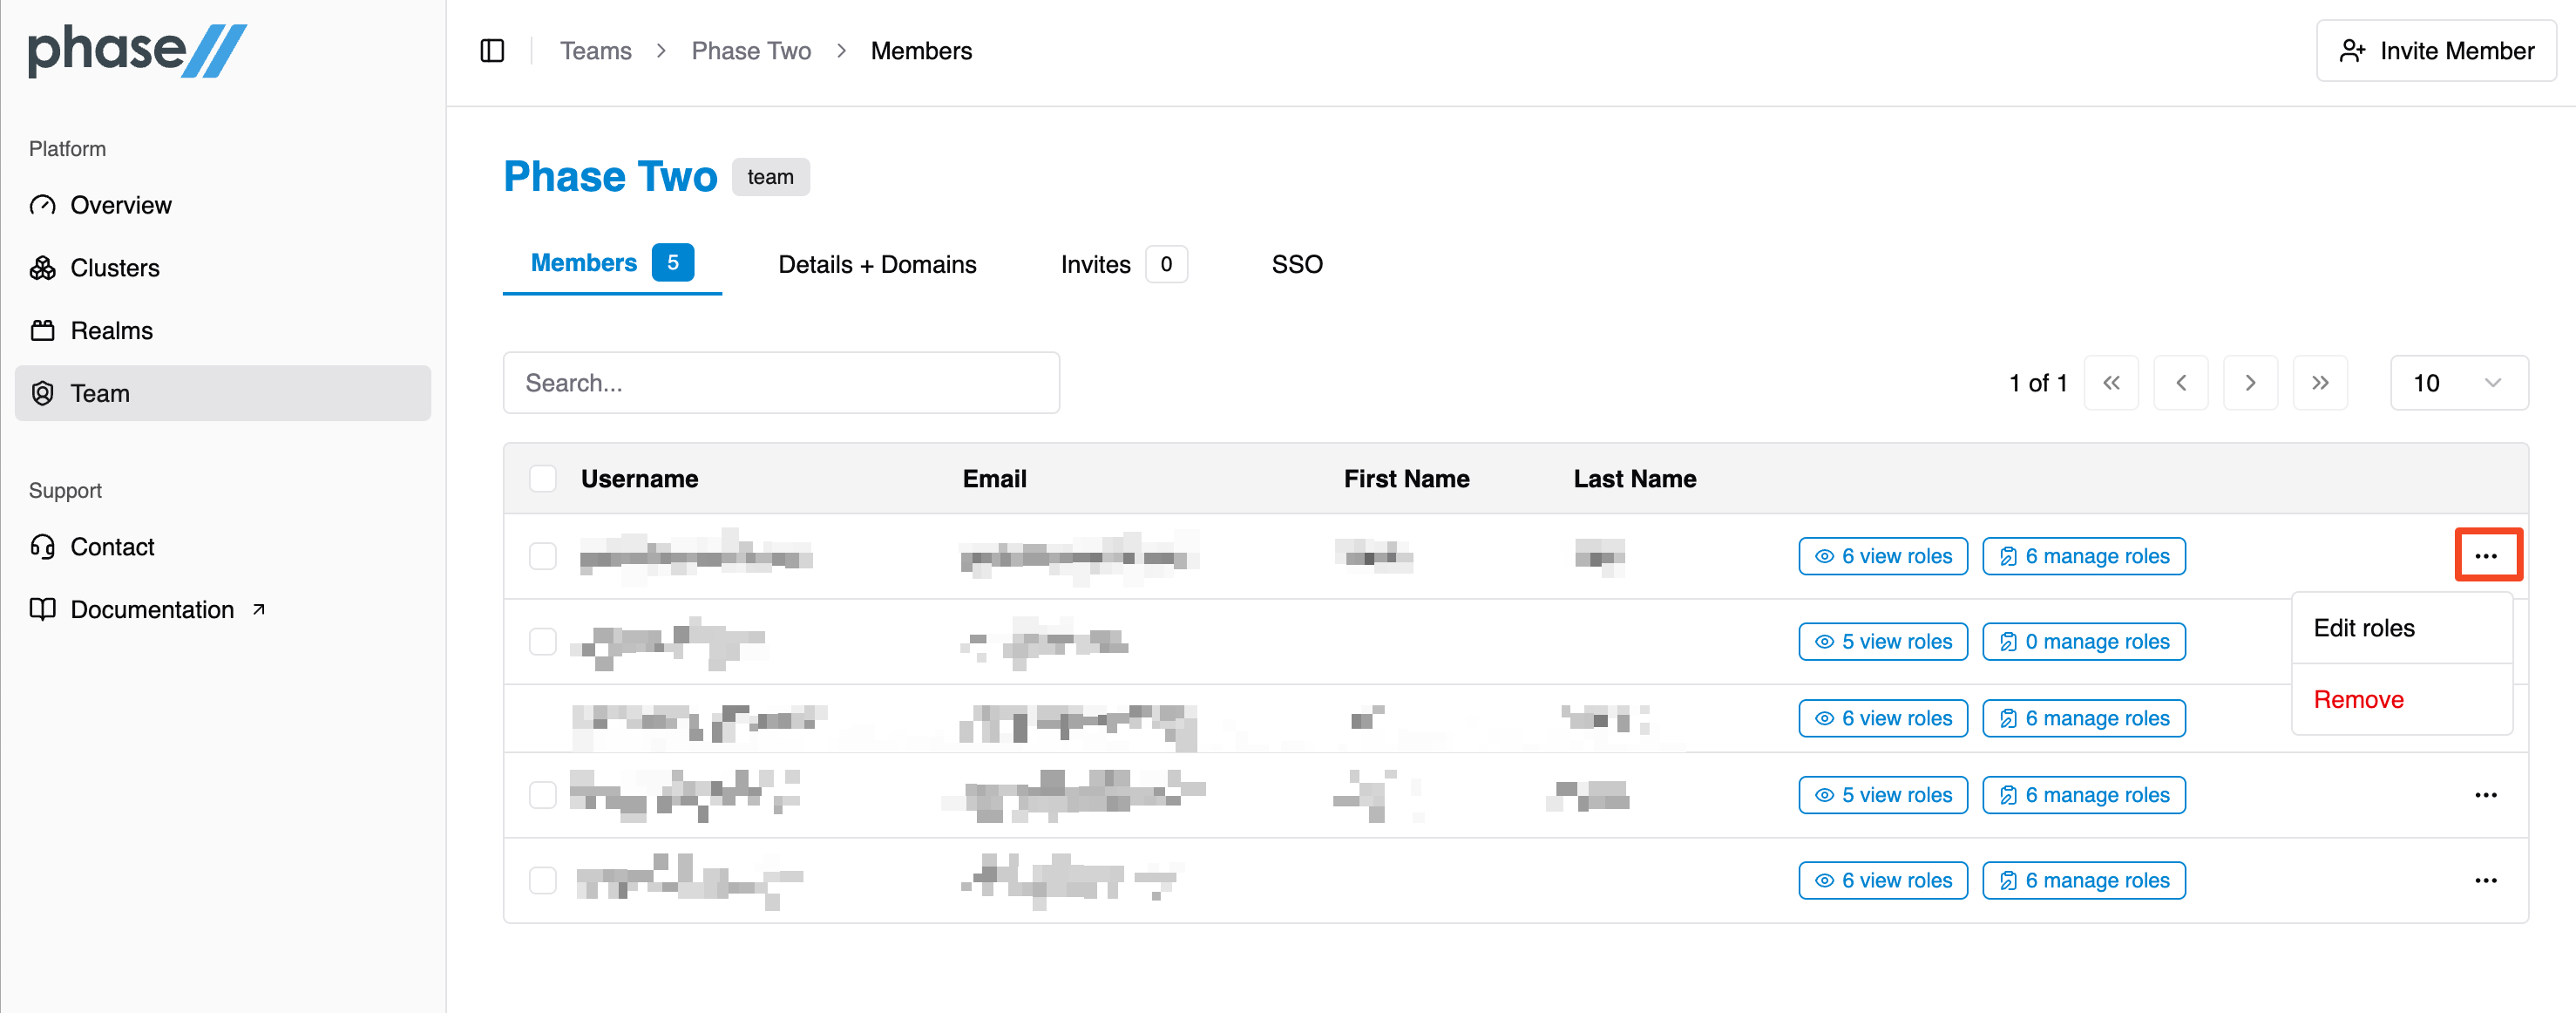Check the select-all header checkbox
Viewport: 2576px width, 1013px height.
click(543, 479)
